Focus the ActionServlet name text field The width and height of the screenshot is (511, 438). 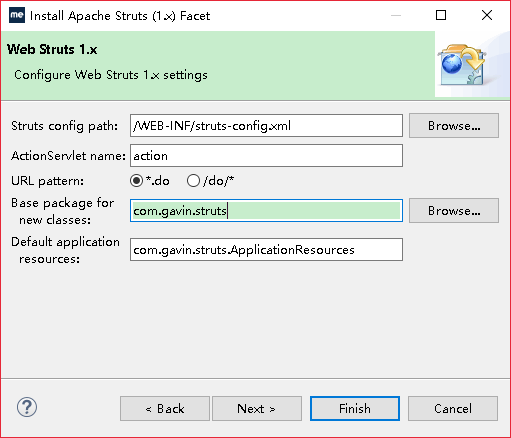tap(266, 156)
